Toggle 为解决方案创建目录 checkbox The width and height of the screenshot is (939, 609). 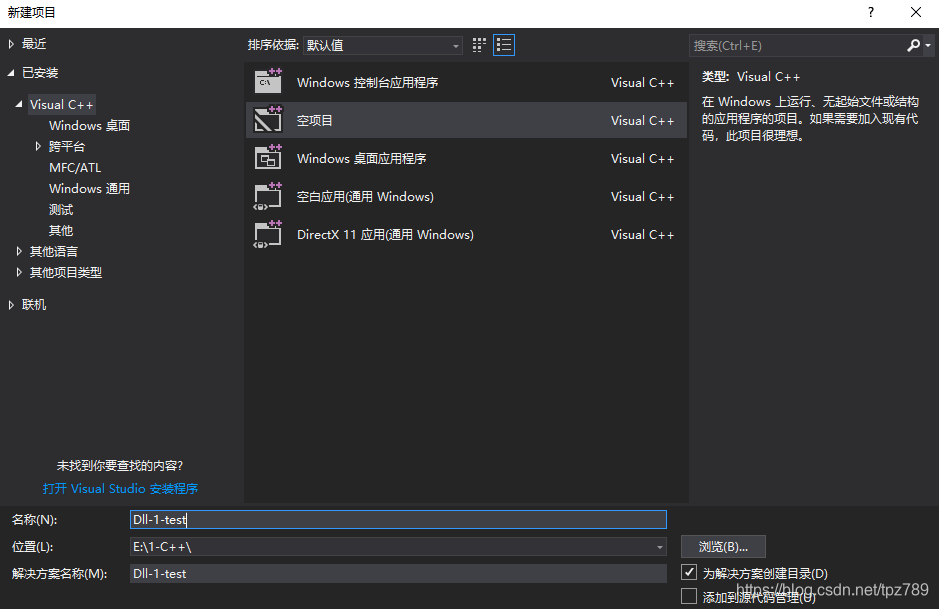click(689, 572)
